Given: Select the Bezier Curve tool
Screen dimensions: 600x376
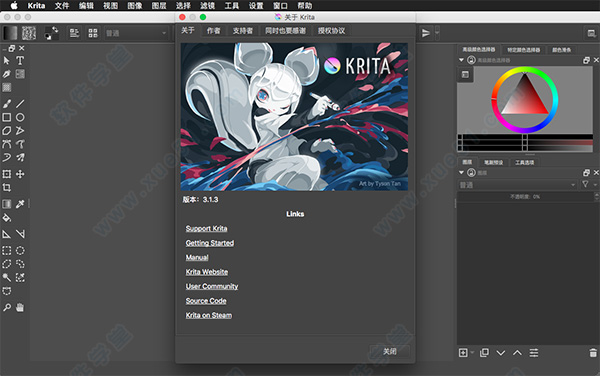Looking at the screenshot, I should coord(7,144).
